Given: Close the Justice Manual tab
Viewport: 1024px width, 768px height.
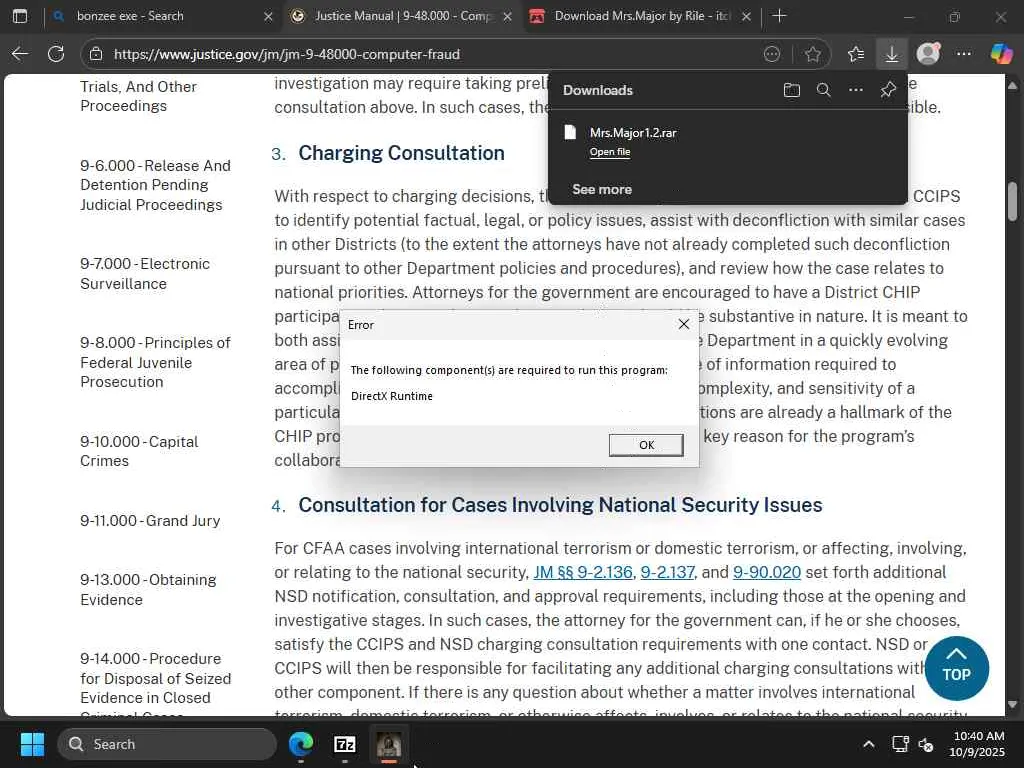Looking at the screenshot, I should pos(507,16).
